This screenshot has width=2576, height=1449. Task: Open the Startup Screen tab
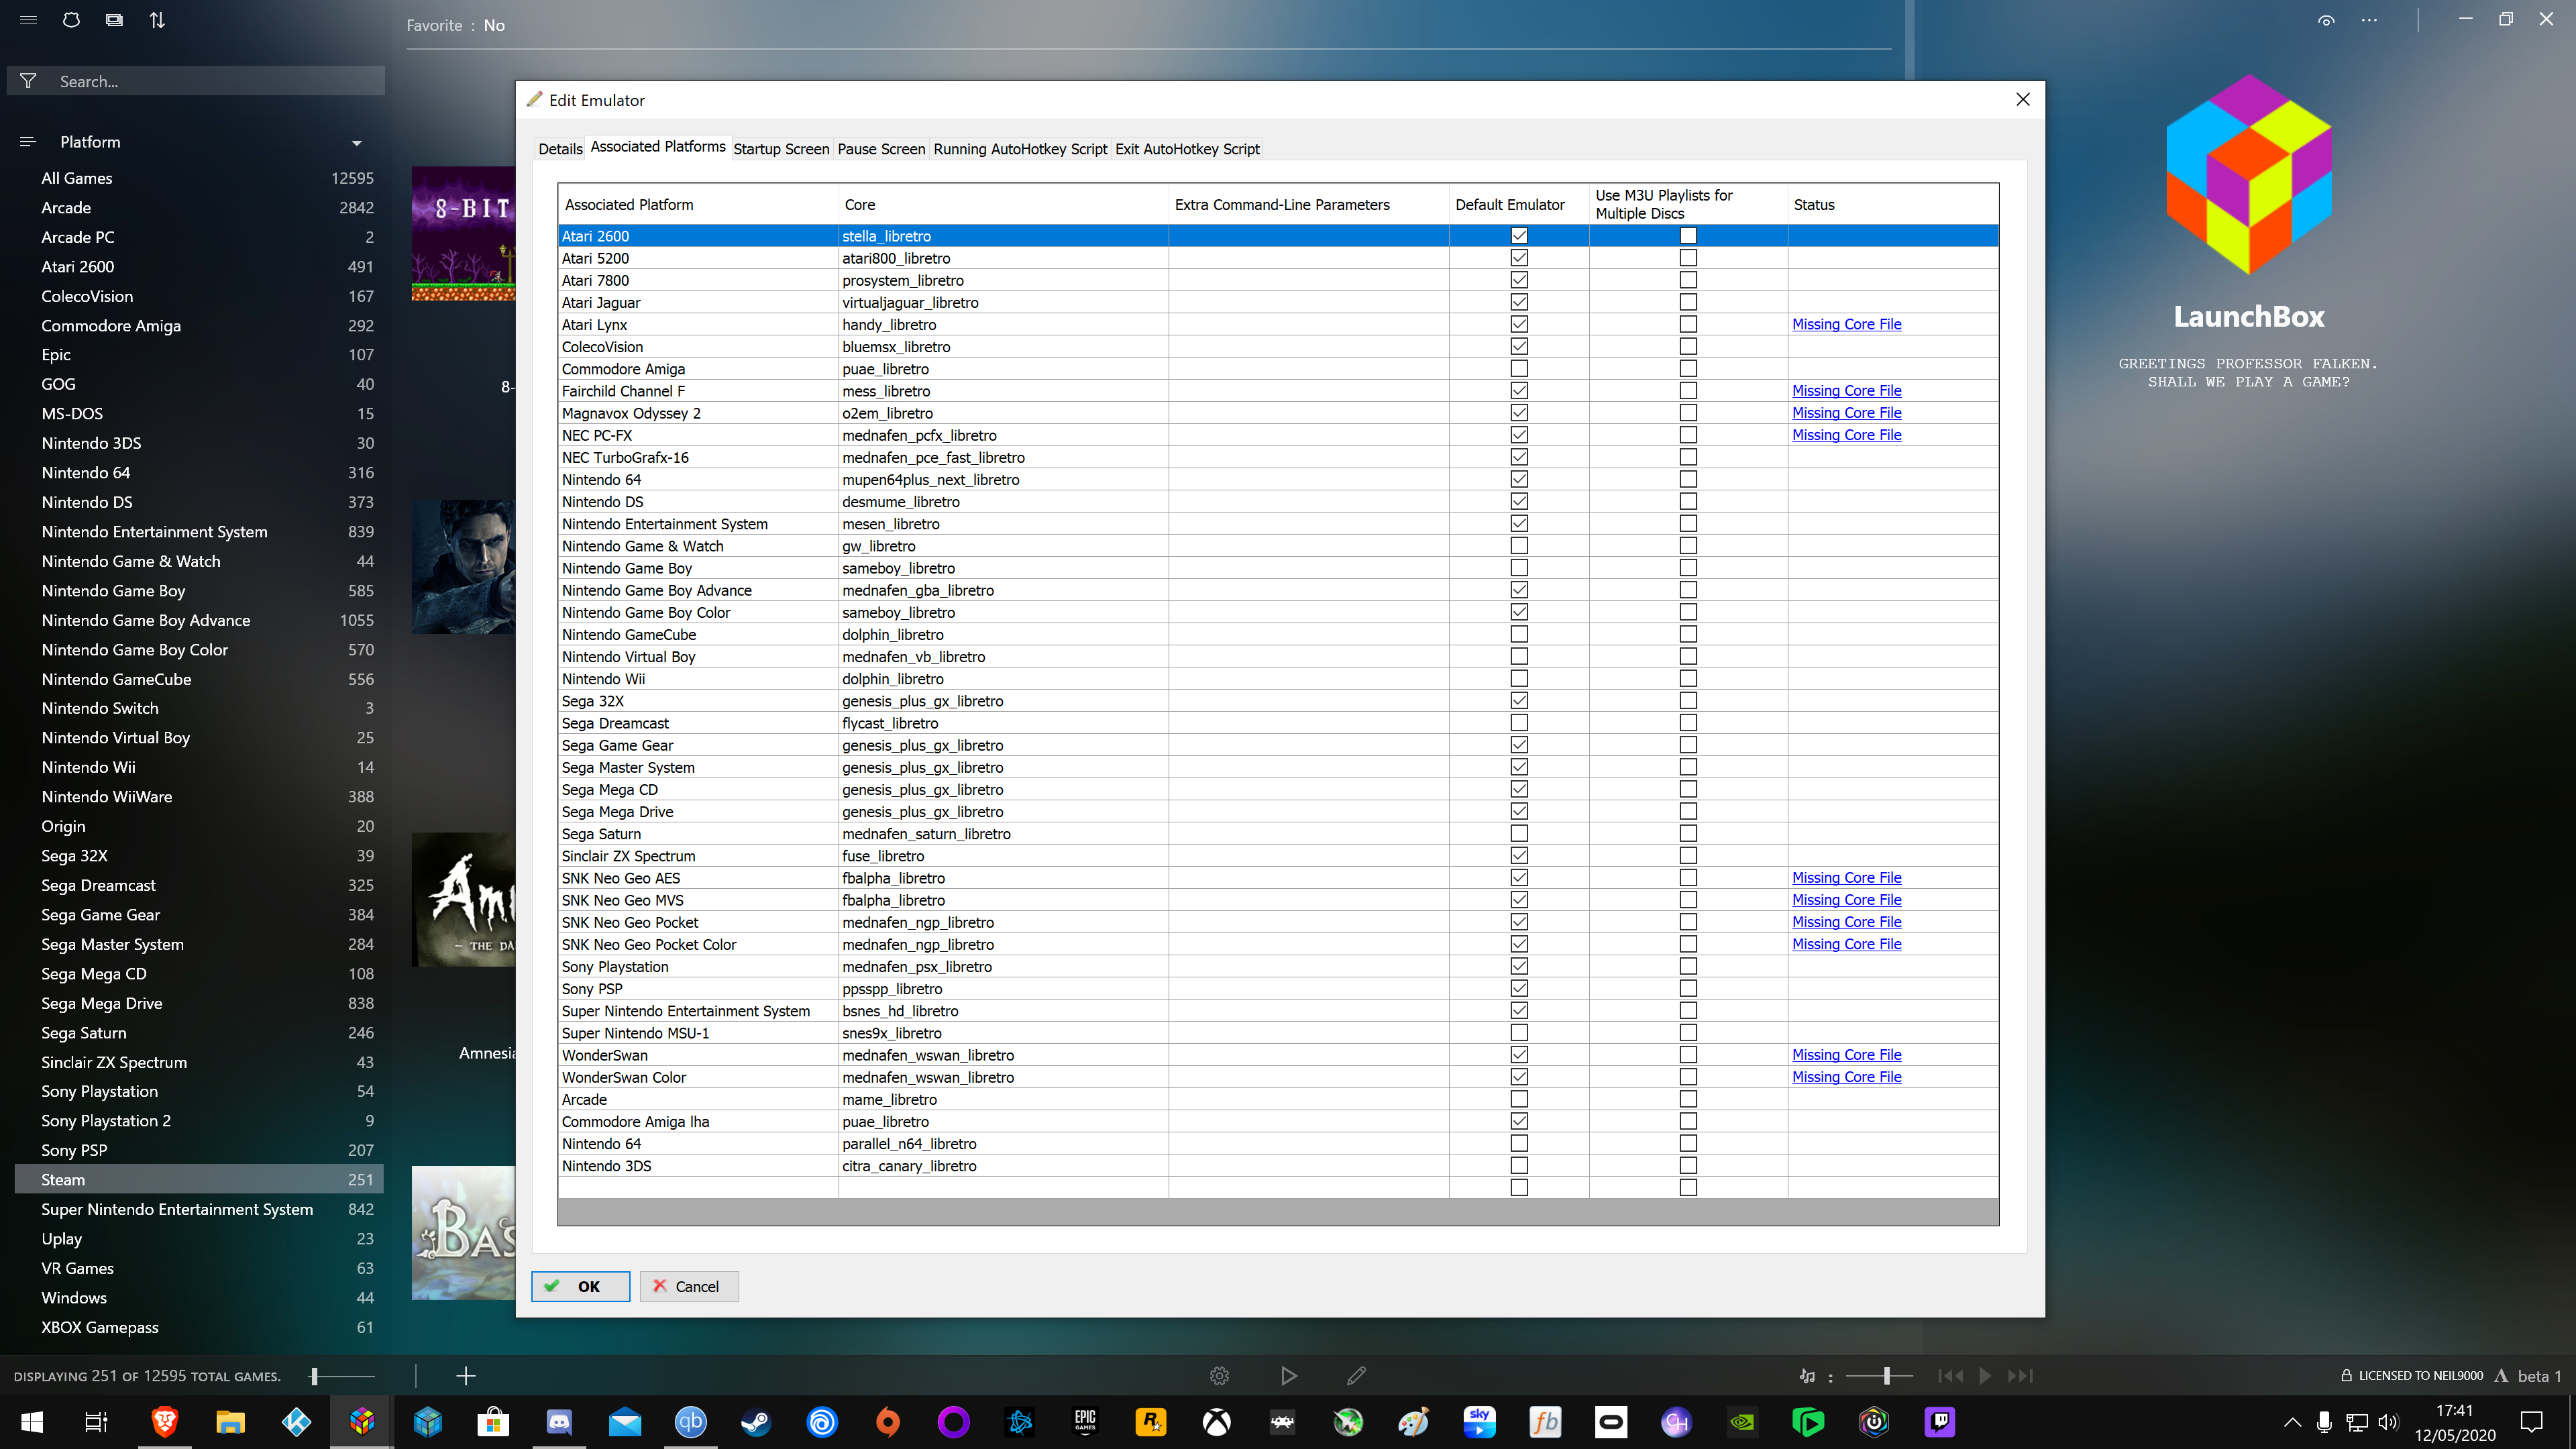[781, 149]
